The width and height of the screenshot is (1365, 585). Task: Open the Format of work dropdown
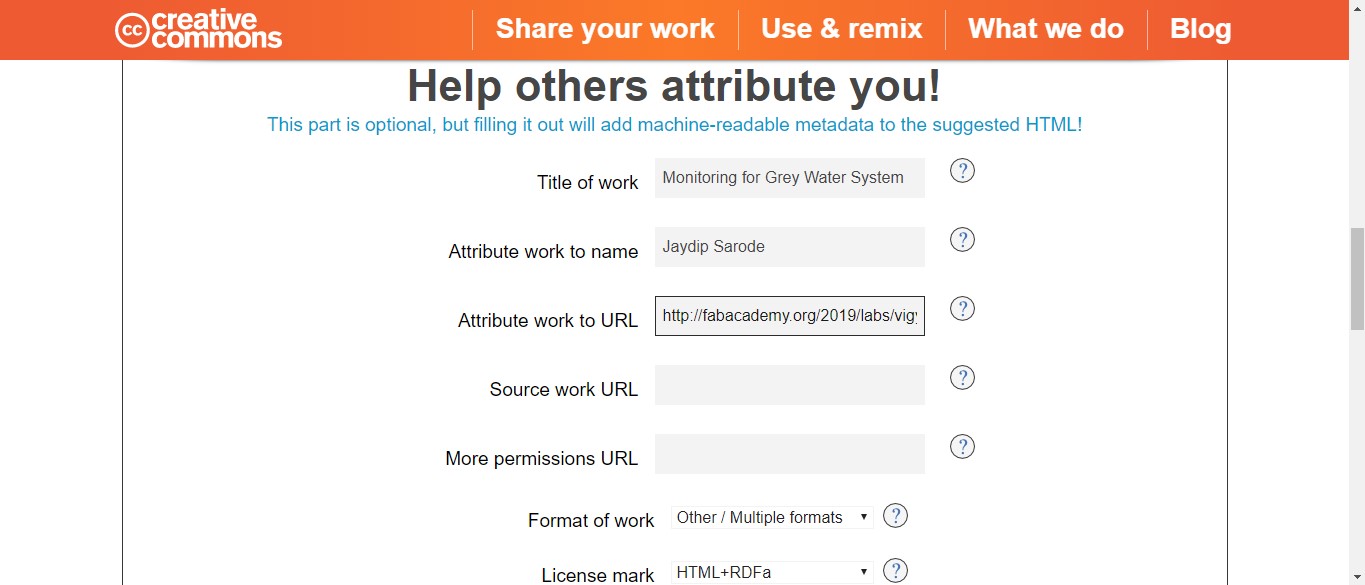pyautogui.click(x=772, y=518)
